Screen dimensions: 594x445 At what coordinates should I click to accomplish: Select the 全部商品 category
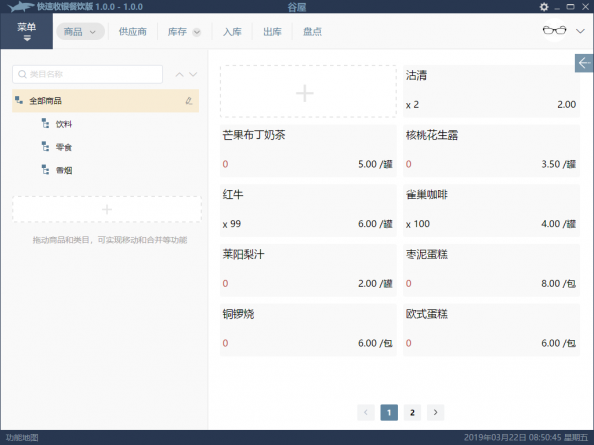(105, 101)
